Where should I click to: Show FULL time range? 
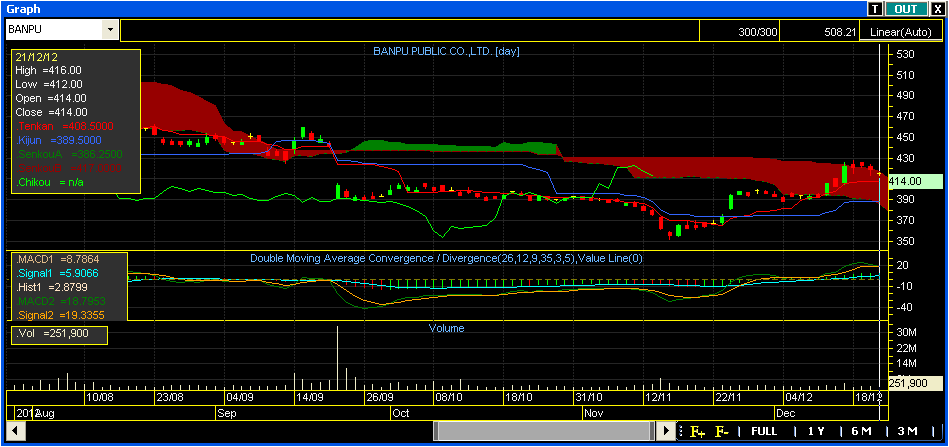point(764,431)
